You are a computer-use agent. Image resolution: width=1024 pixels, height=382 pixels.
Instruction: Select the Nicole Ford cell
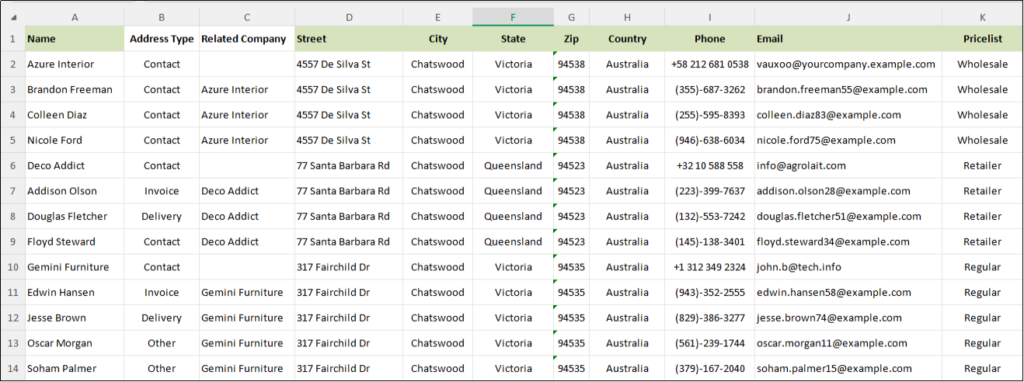tap(74, 140)
